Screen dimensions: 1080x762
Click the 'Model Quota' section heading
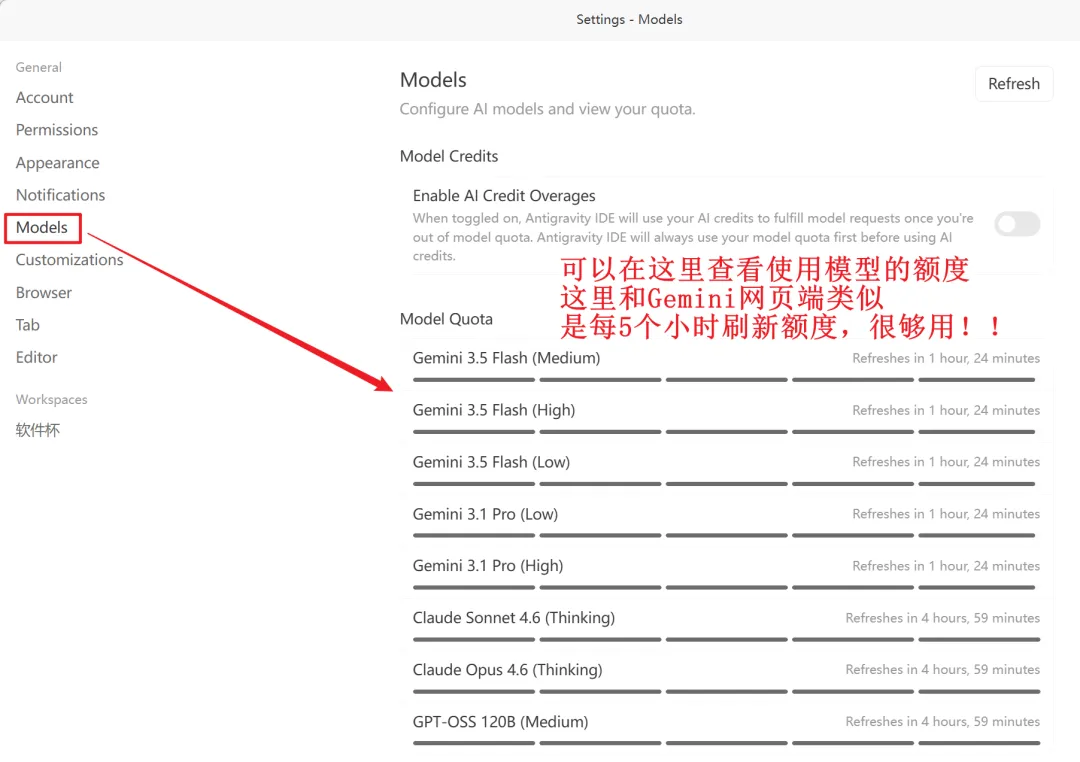tap(446, 319)
